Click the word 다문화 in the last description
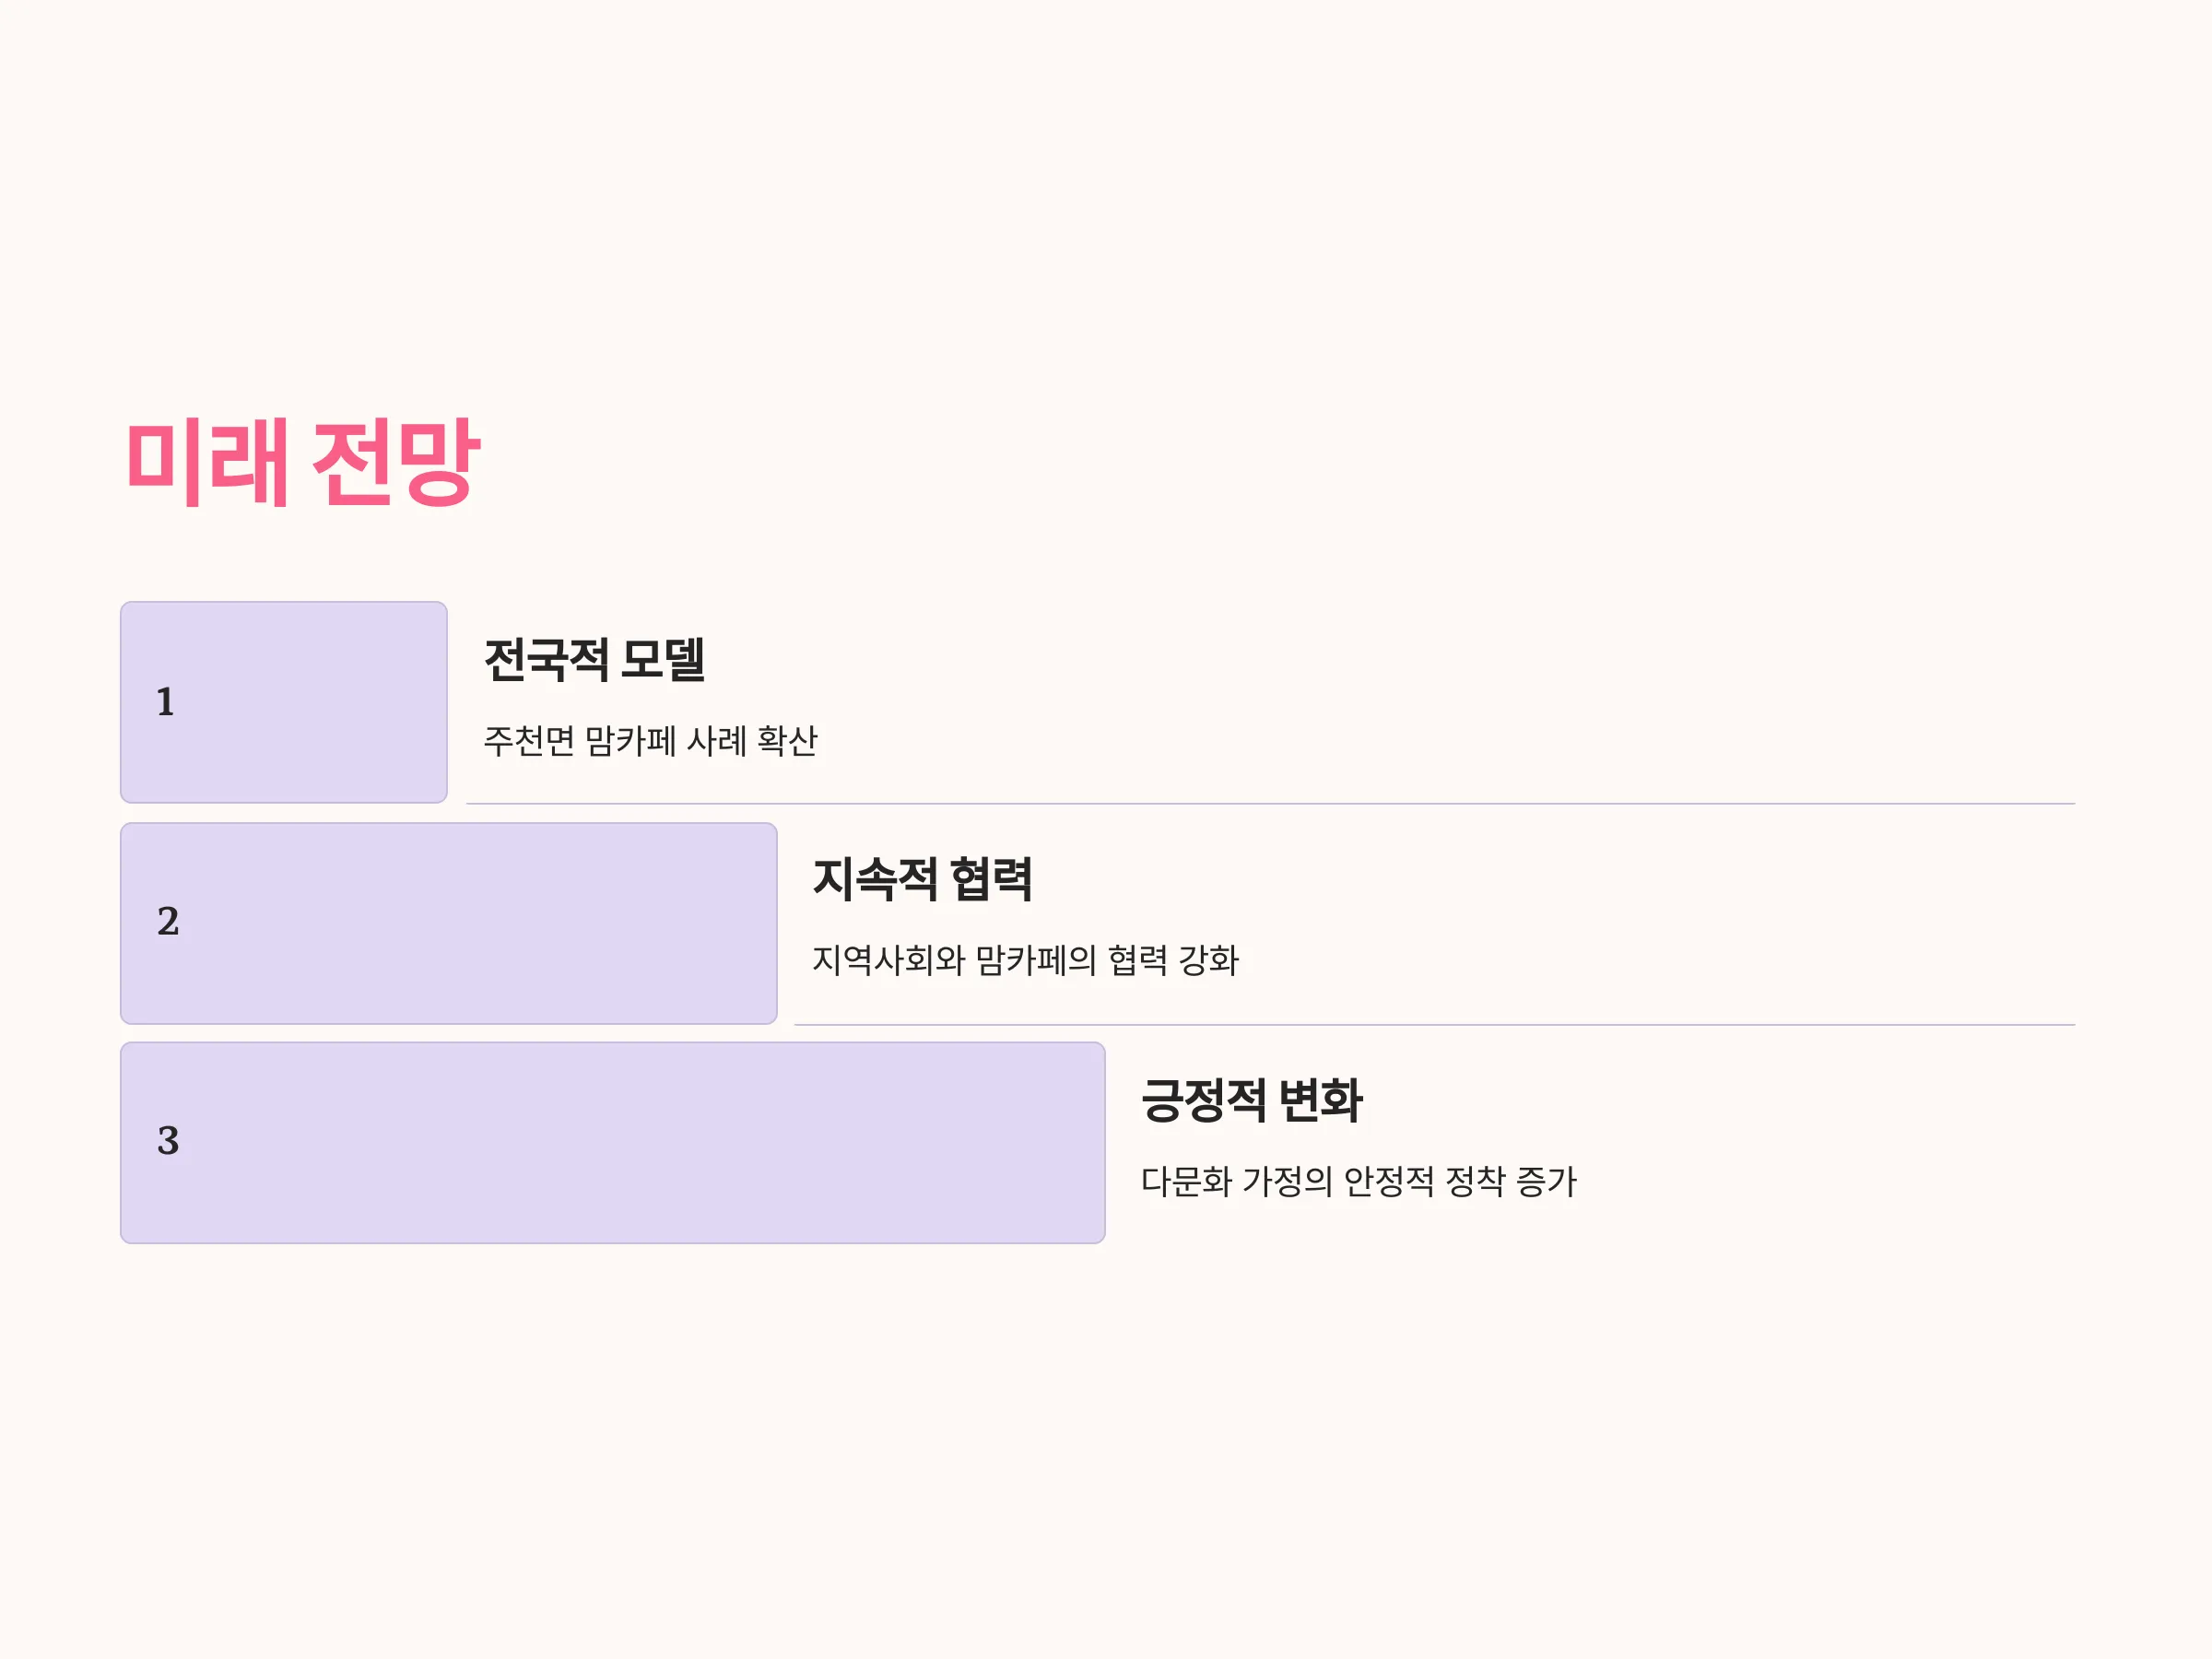Screen dimensions: 2212x1659 point(1186,1182)
